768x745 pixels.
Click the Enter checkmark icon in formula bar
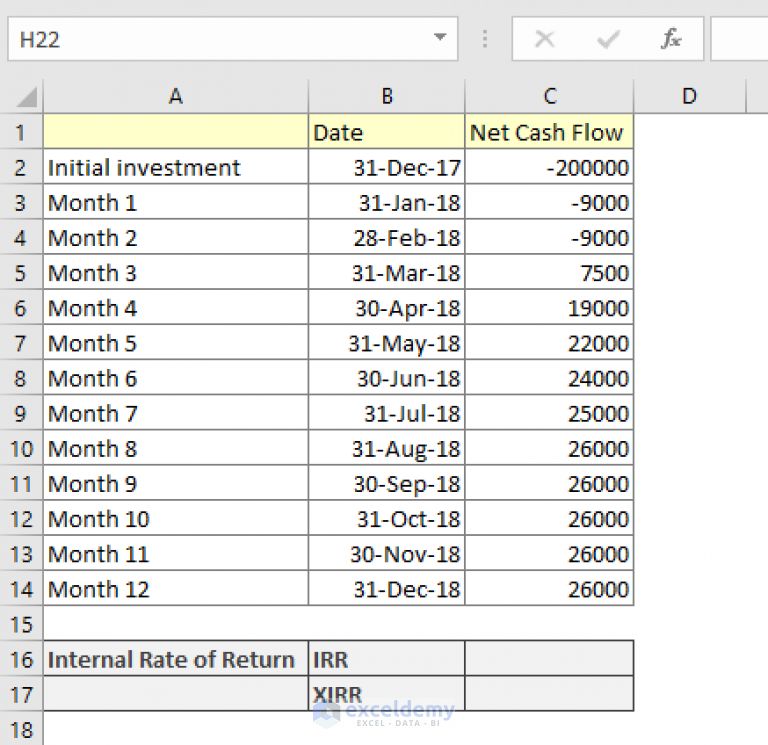point(608,39)
